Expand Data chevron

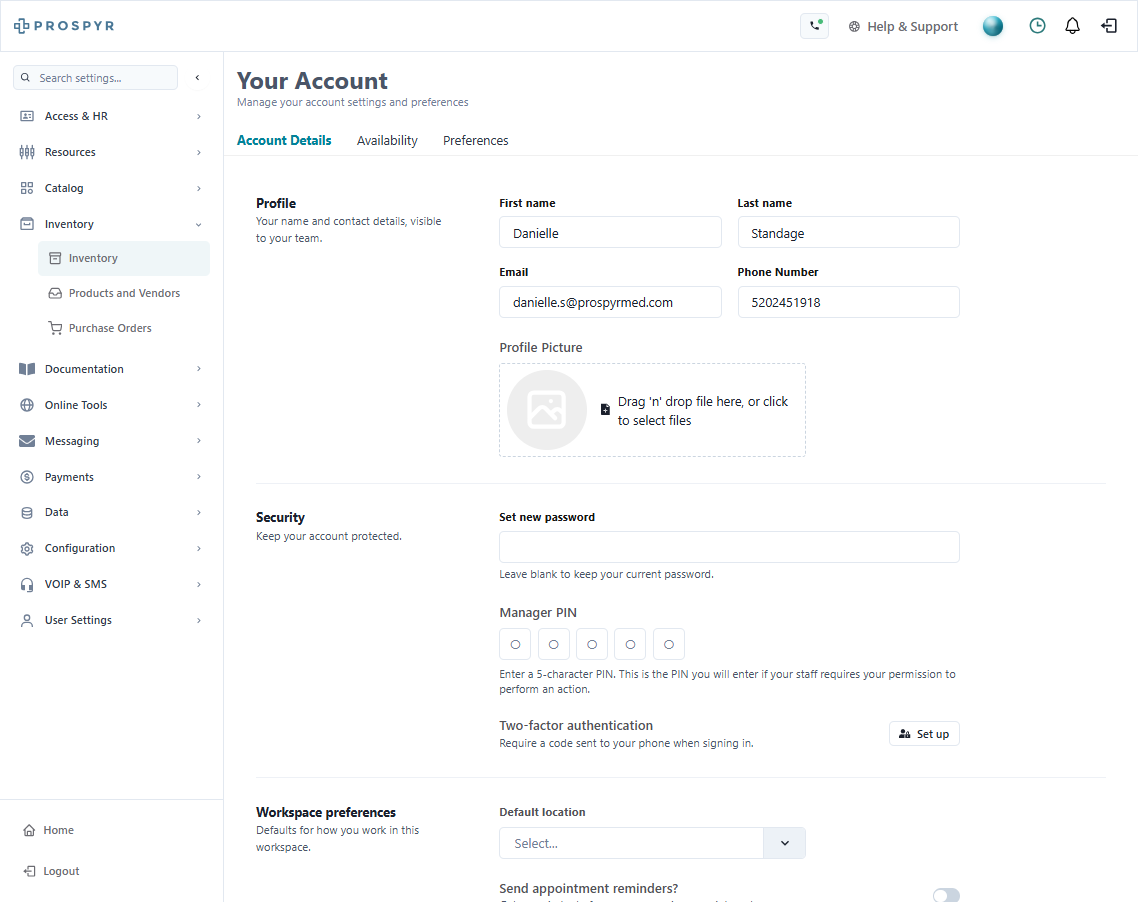click(x=199, y=512)
